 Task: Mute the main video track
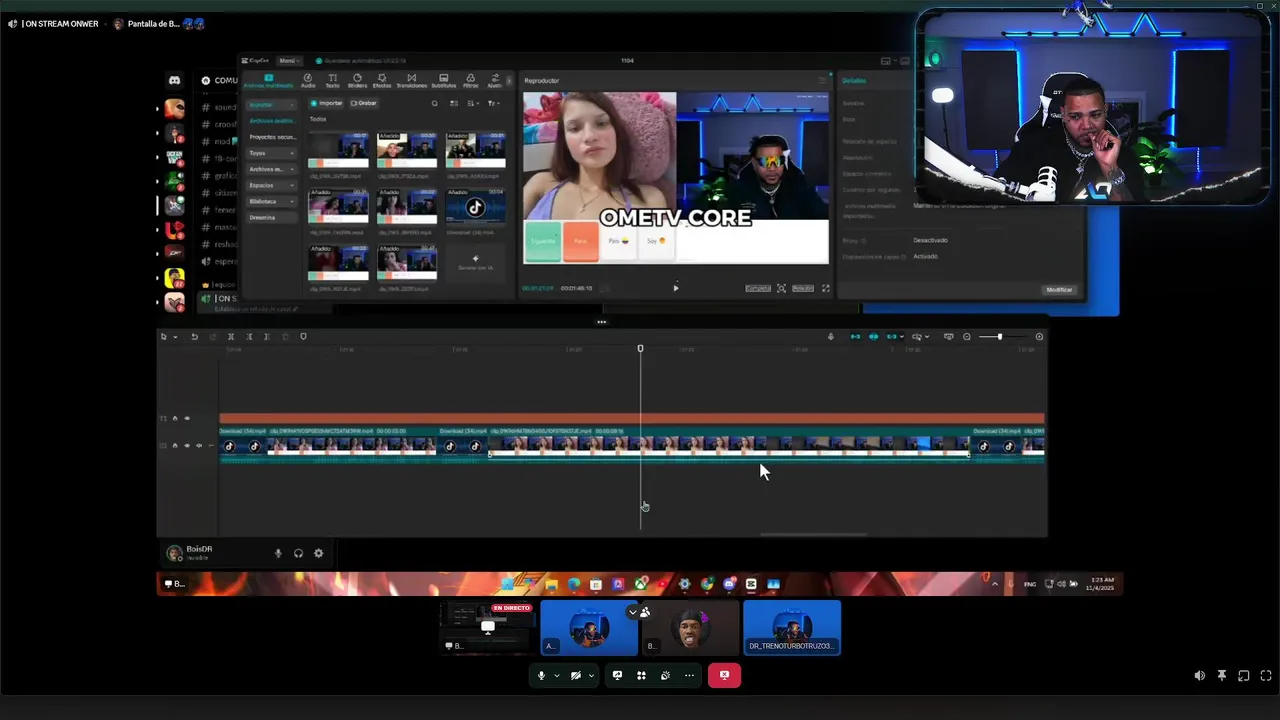(199, 446)
